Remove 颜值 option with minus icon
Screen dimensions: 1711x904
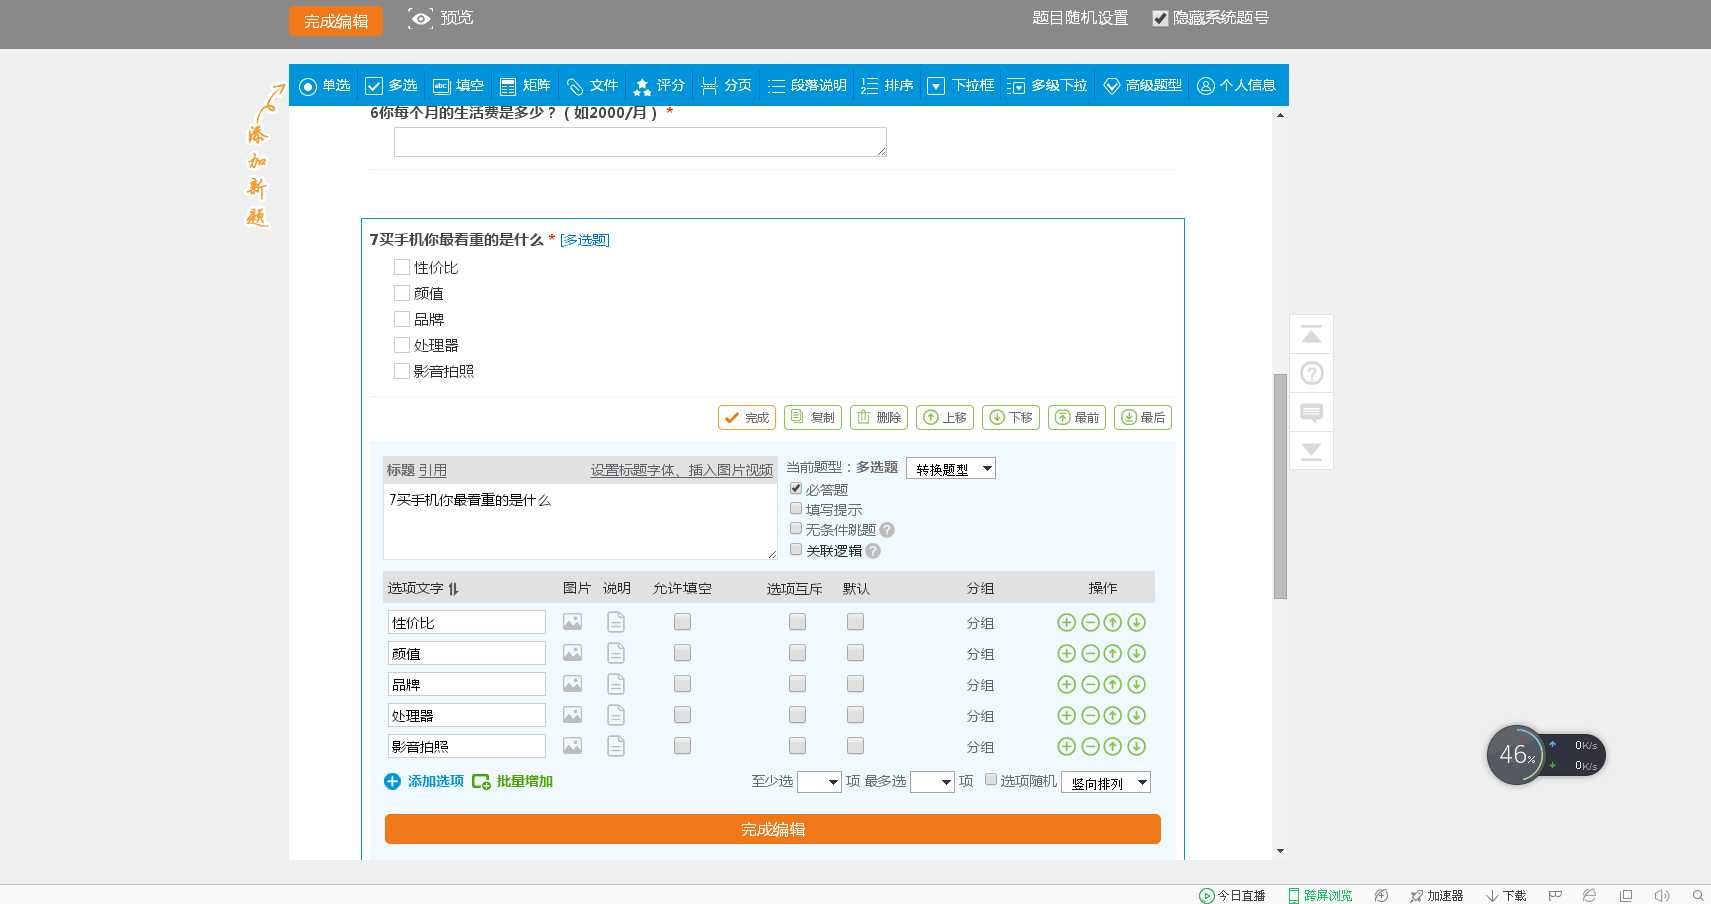1090,653
